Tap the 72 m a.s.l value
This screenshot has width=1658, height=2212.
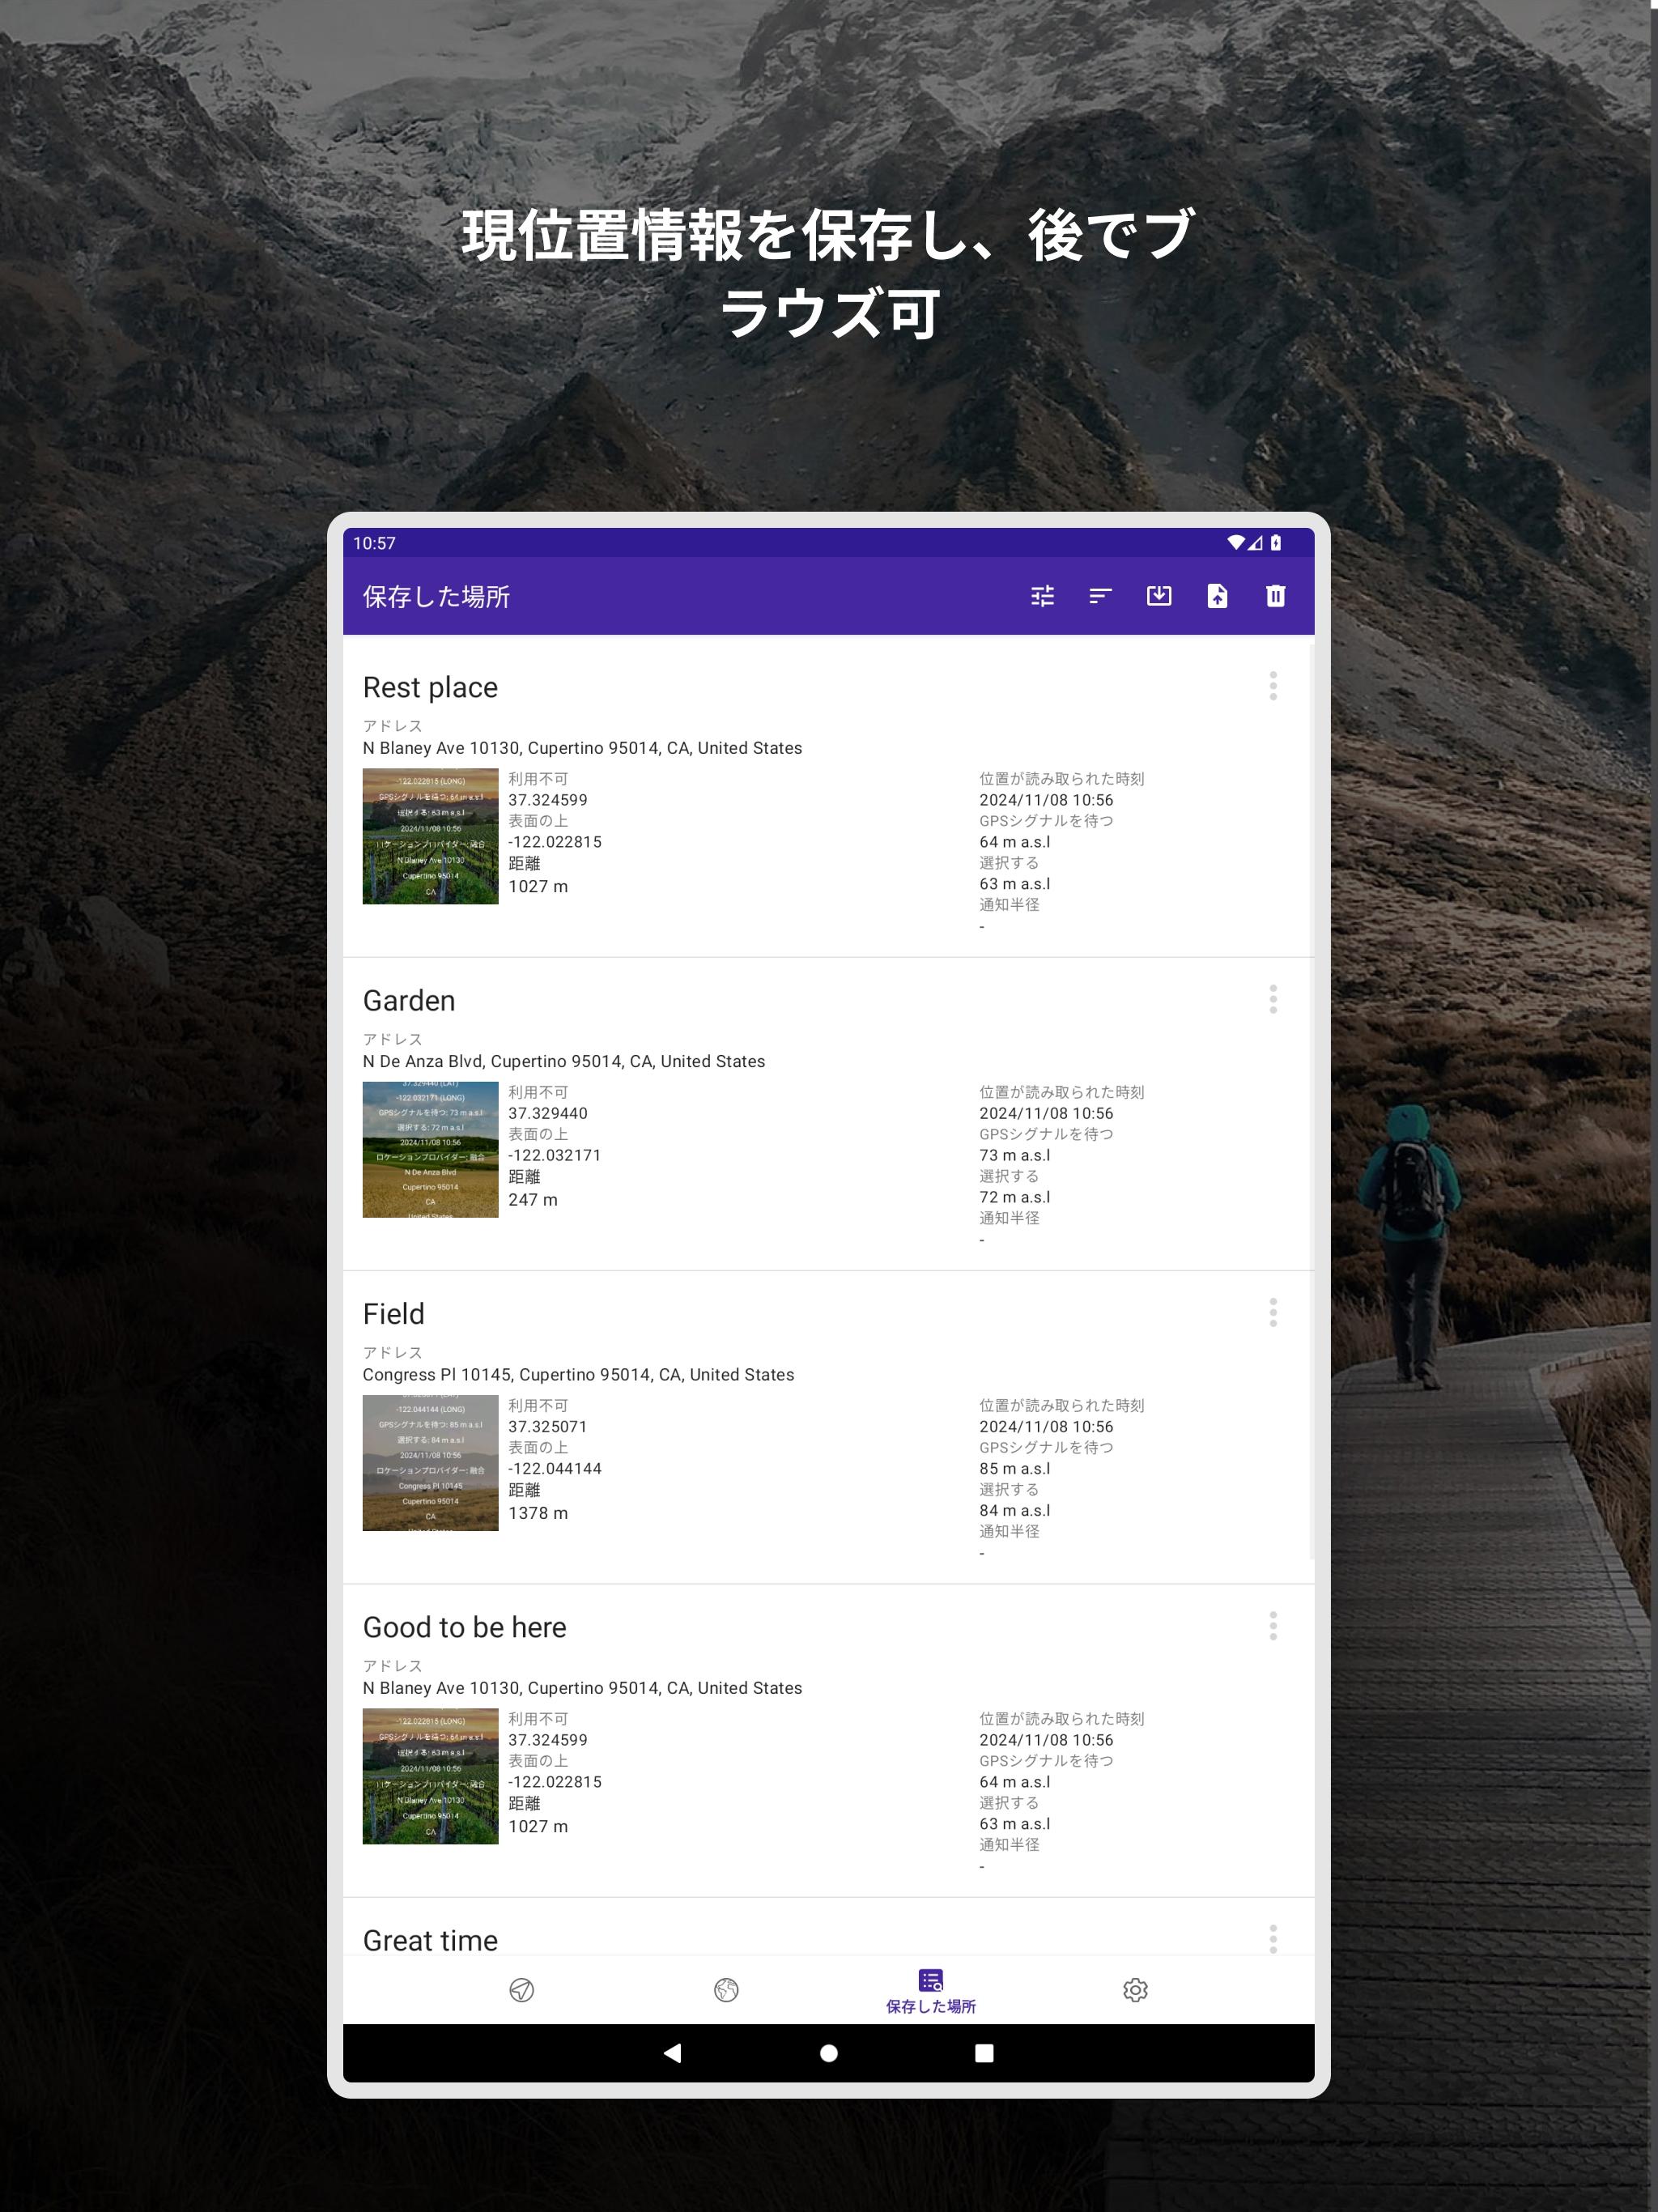(x=1015, y=1197)
